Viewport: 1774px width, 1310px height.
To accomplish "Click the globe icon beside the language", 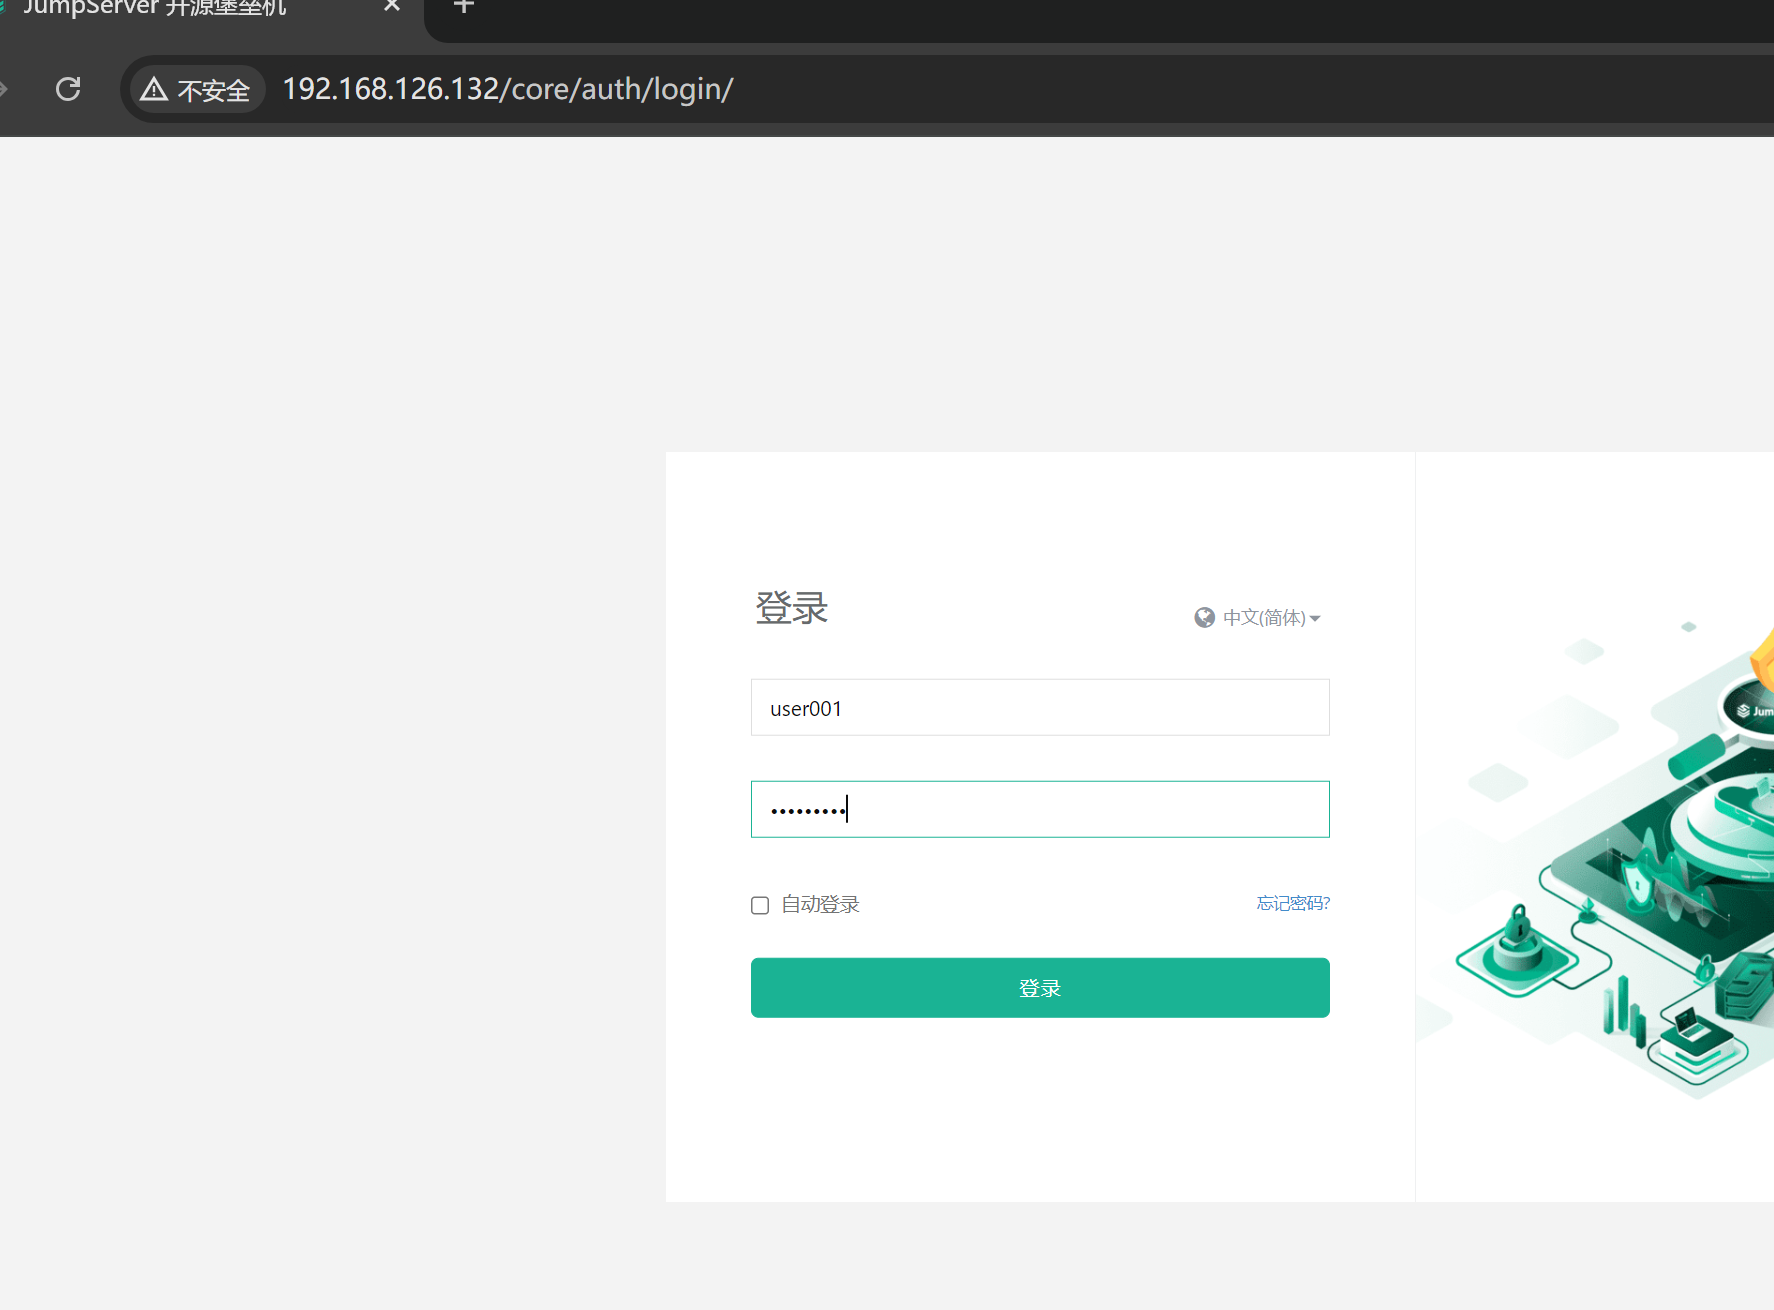I will point(1204,618).
